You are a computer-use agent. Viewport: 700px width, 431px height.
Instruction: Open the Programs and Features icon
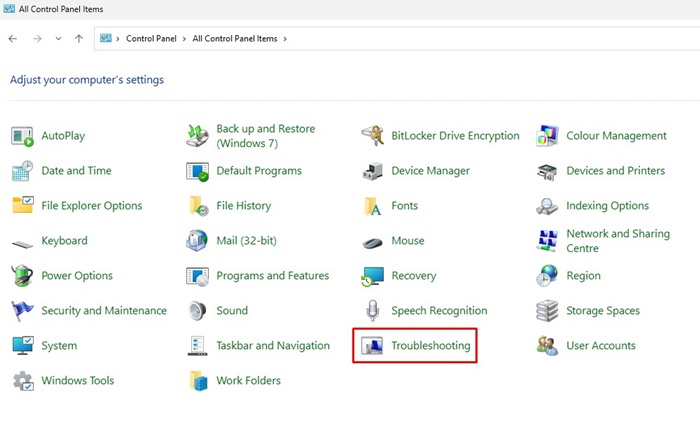[x=197, y=276]
